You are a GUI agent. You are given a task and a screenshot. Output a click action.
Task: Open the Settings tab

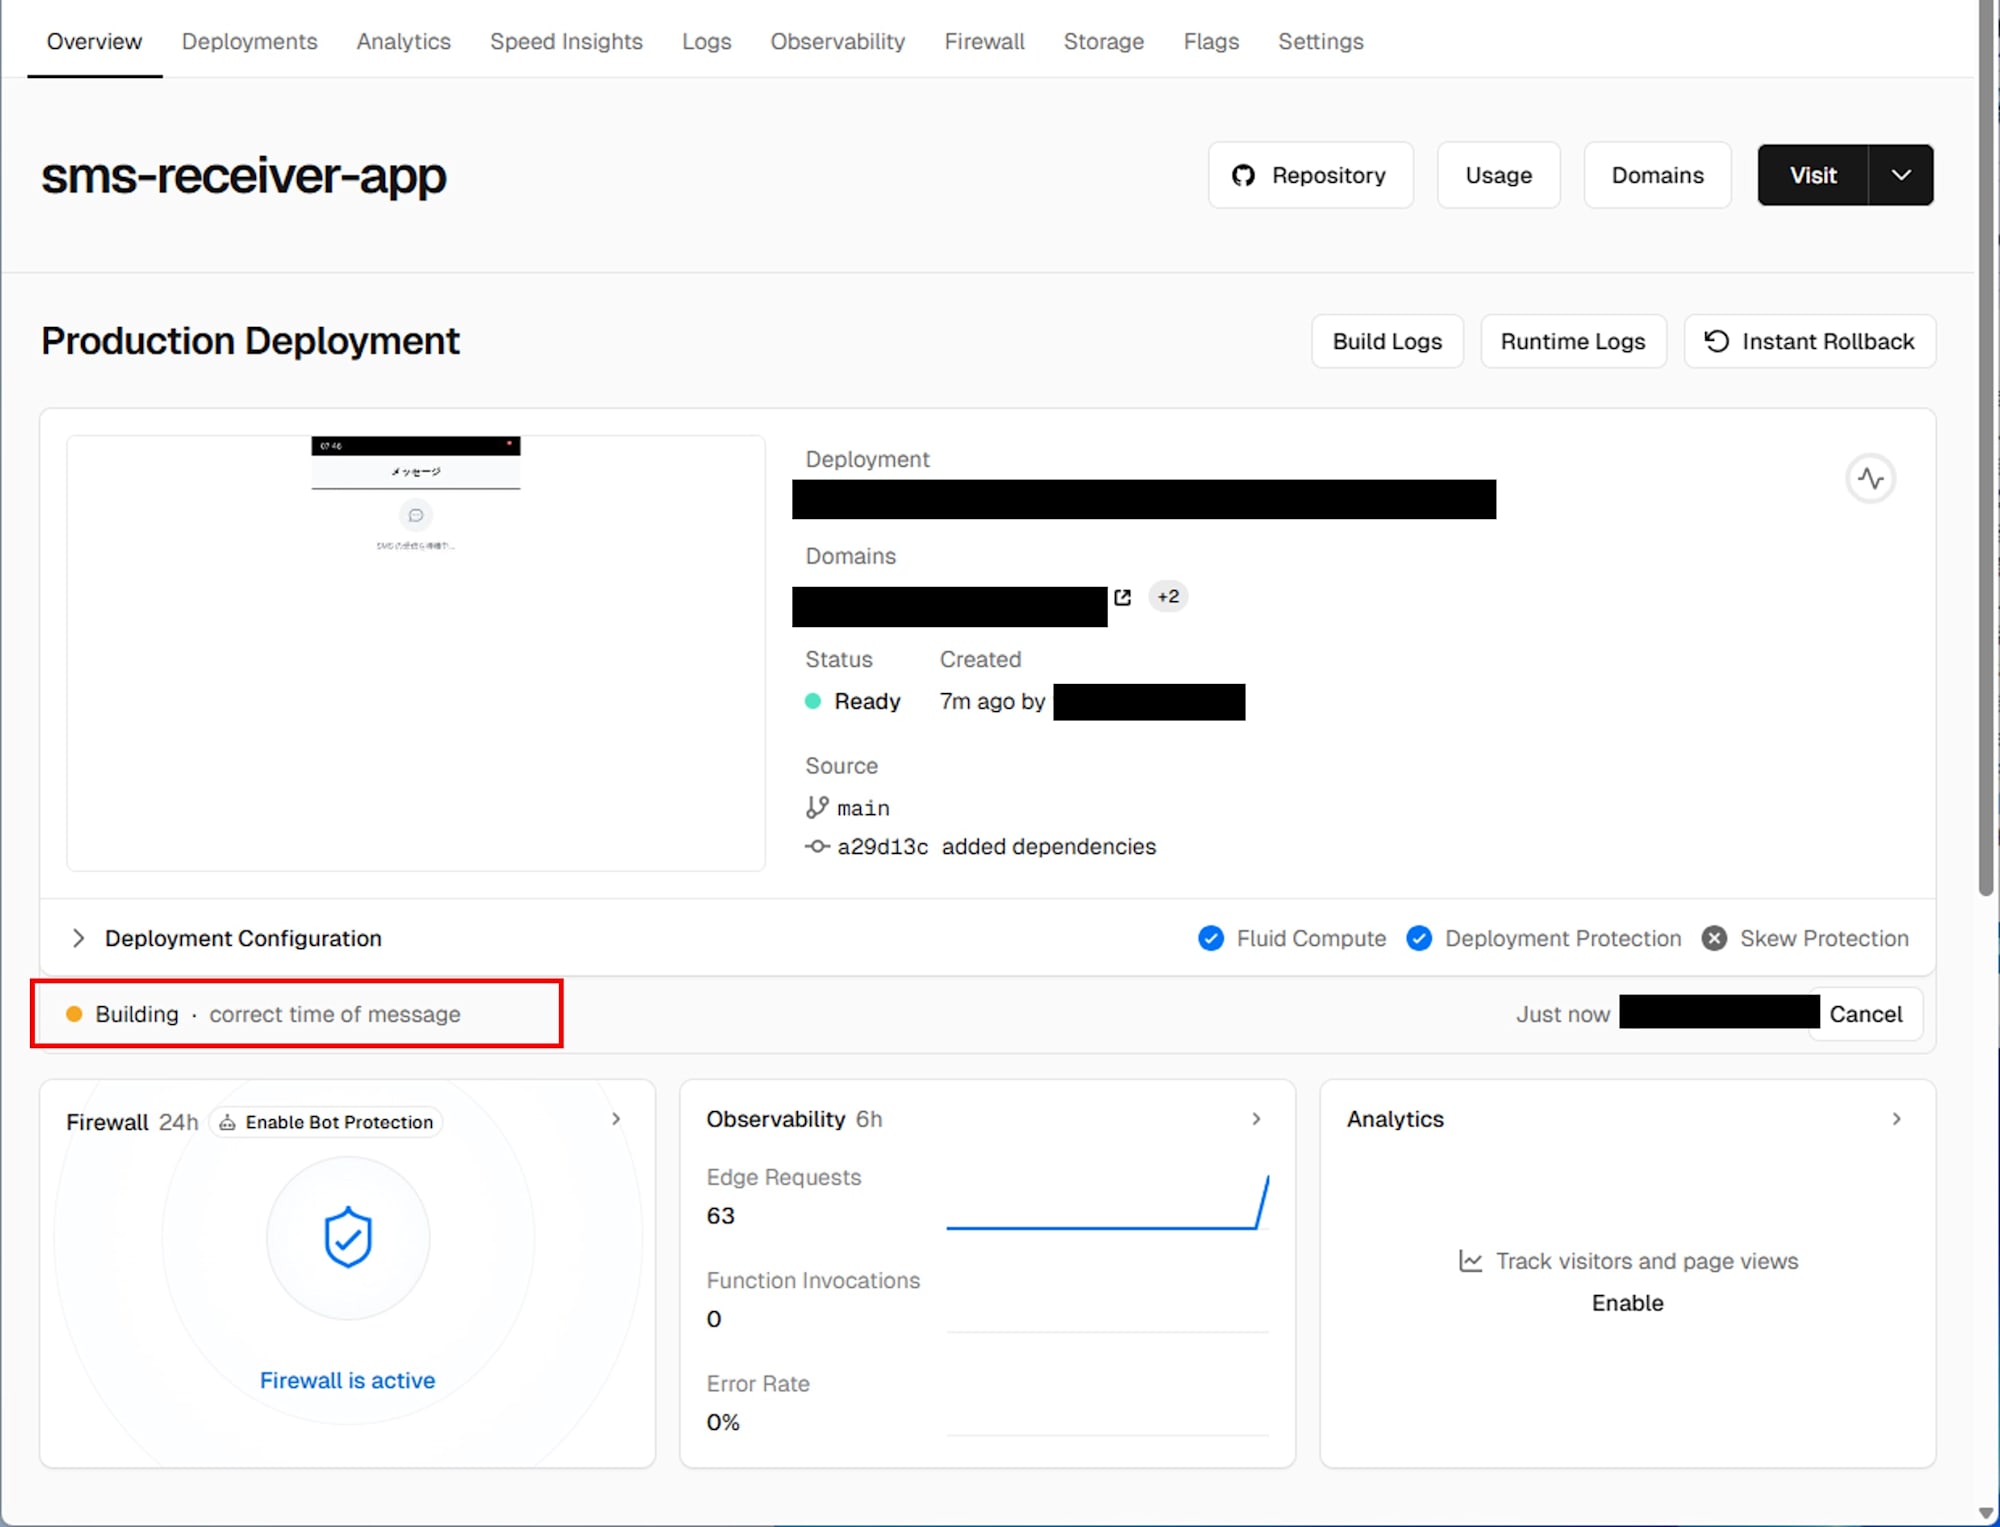(1320, 41)
